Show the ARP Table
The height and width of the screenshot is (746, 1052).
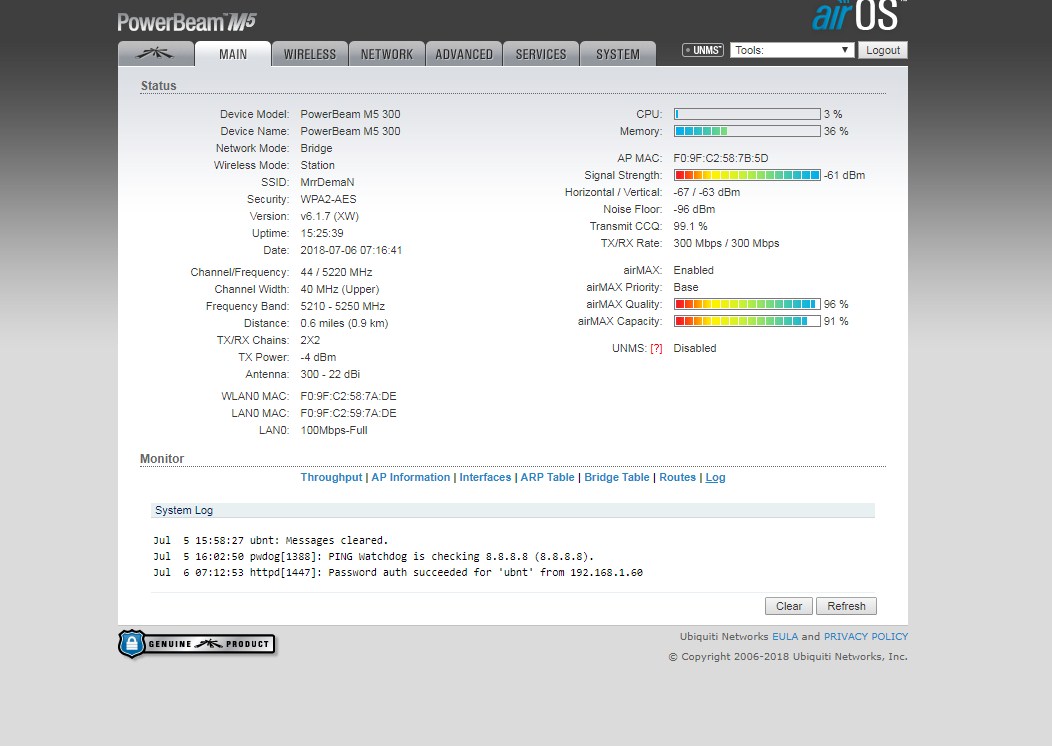547,477
